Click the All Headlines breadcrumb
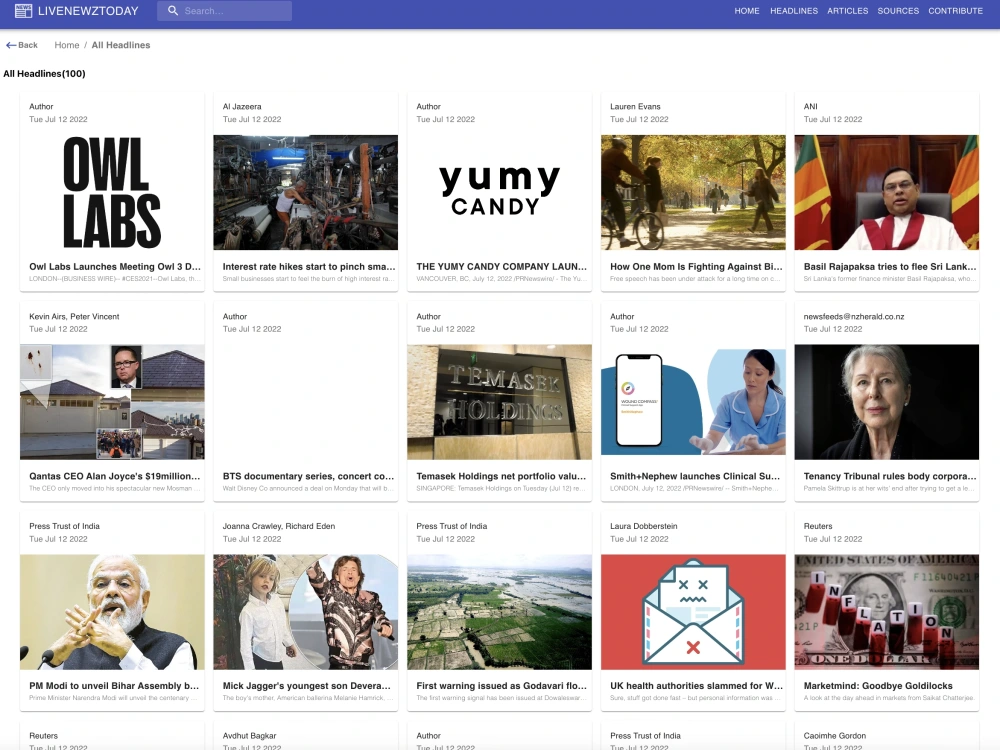 point(121,45)
